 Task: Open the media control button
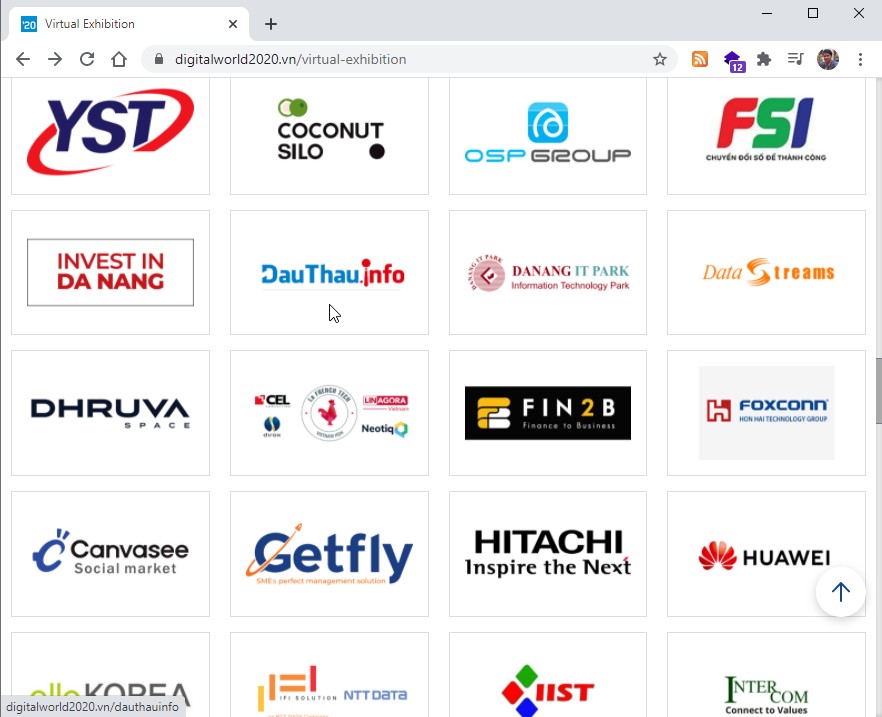click(795, 59)
